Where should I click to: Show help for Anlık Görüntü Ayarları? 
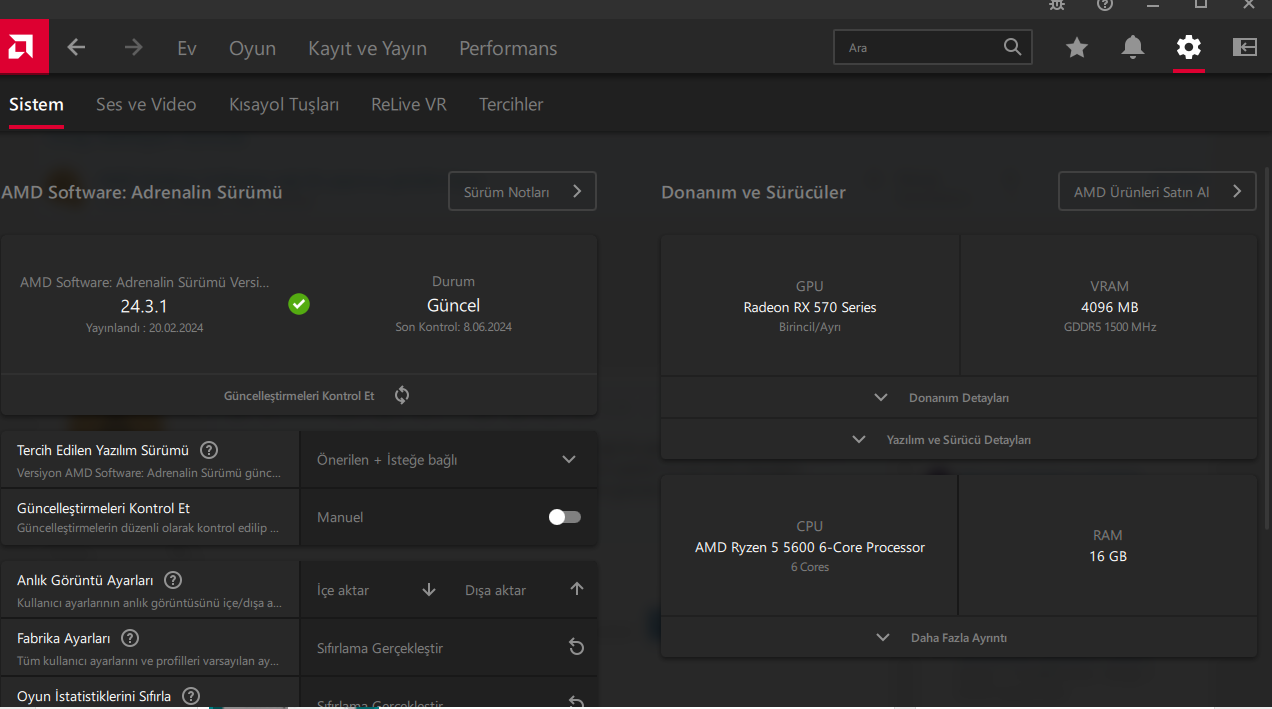click(x=173, y=580)
